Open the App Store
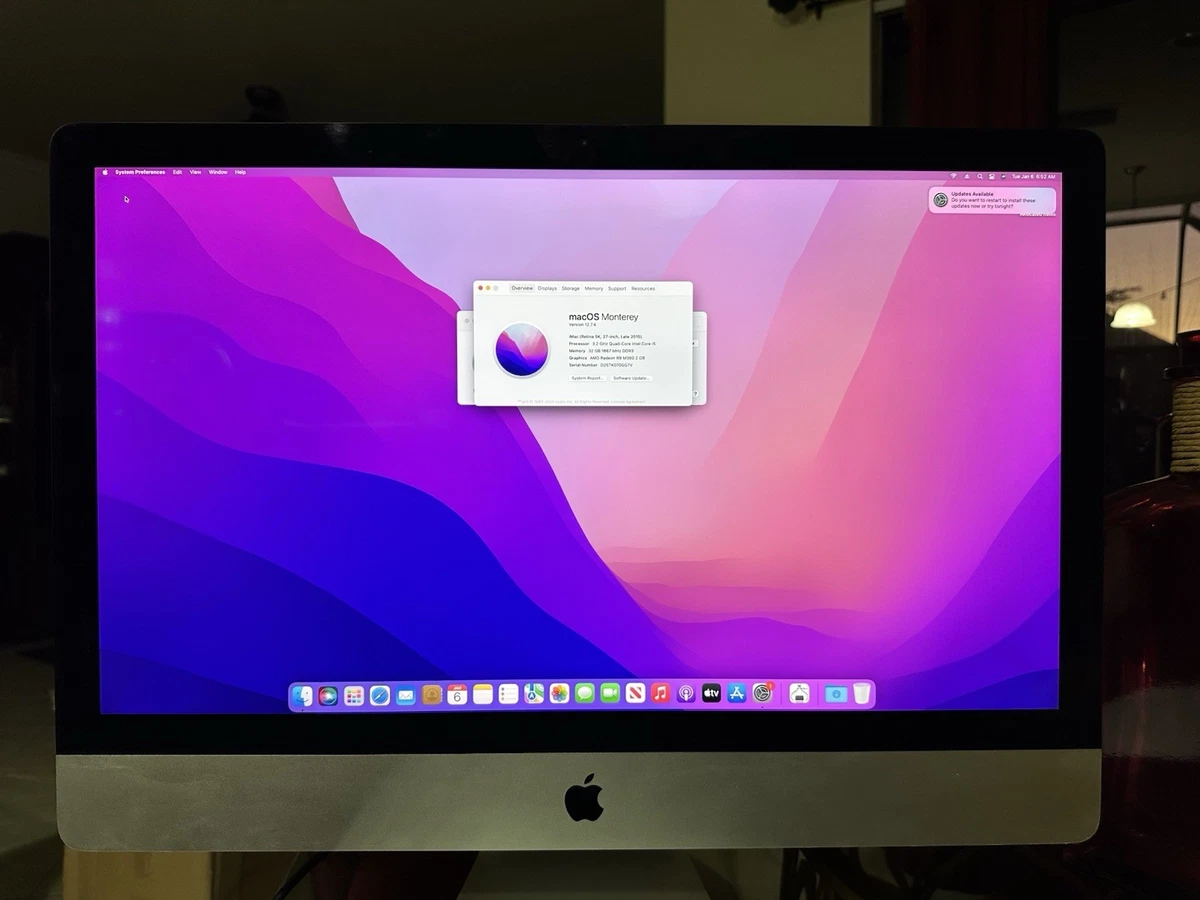The width and height of the screenshot is (1200, 900). click(736, 695)
